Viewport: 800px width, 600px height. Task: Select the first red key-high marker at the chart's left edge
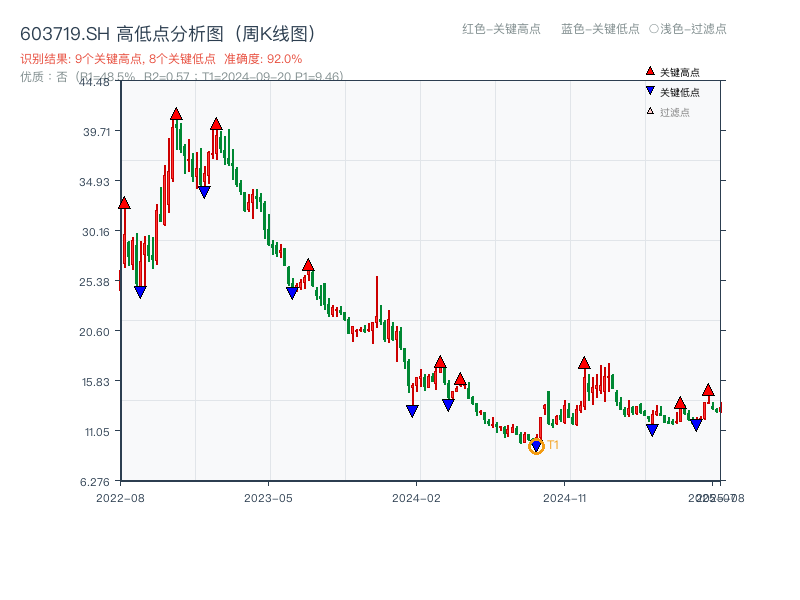(124, 202)
